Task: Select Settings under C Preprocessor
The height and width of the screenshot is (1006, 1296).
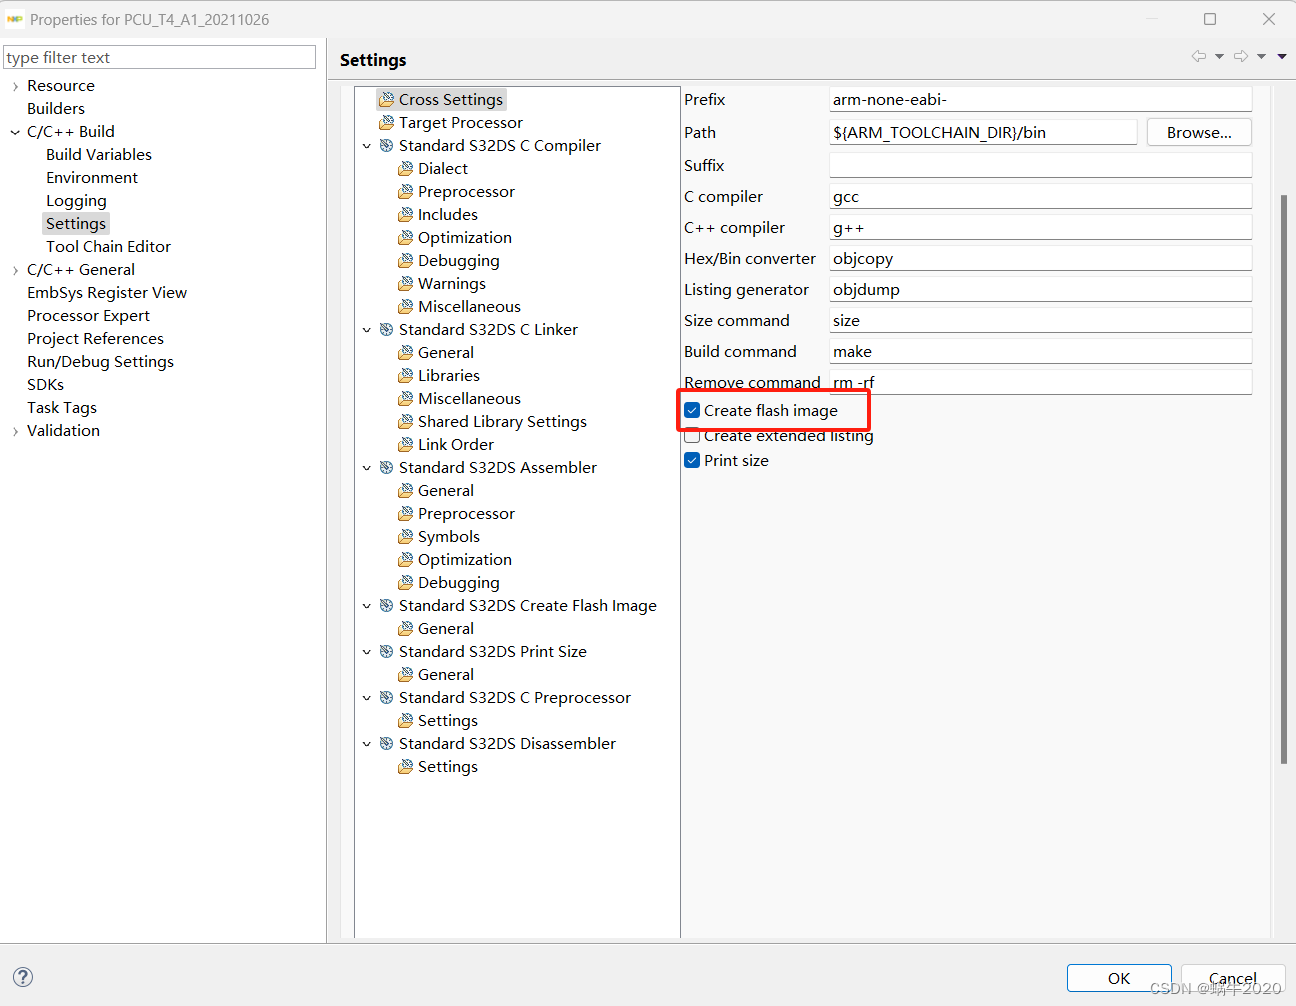Action: [448, 720]
